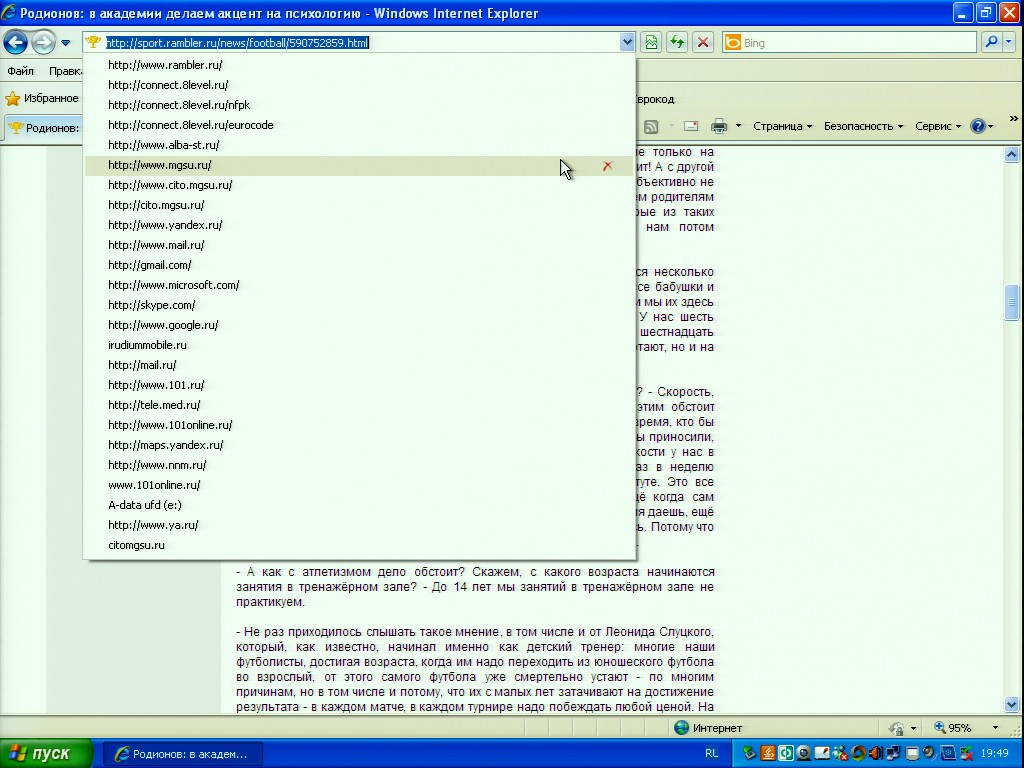1024x768 pixels.
Task: Open the пуск Start menu
Action: coord(46,754)
